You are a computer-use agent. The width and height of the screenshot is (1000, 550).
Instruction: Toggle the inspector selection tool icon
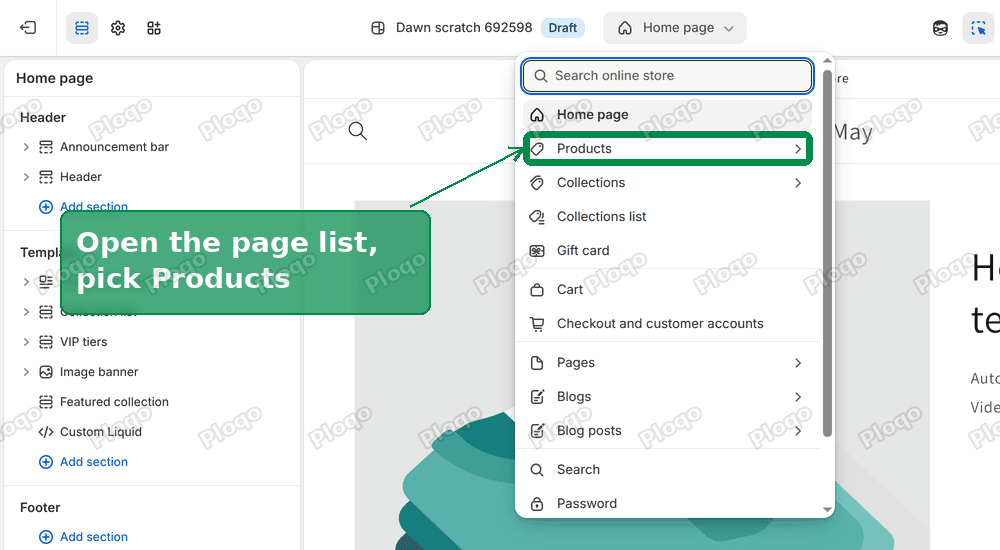978,28
